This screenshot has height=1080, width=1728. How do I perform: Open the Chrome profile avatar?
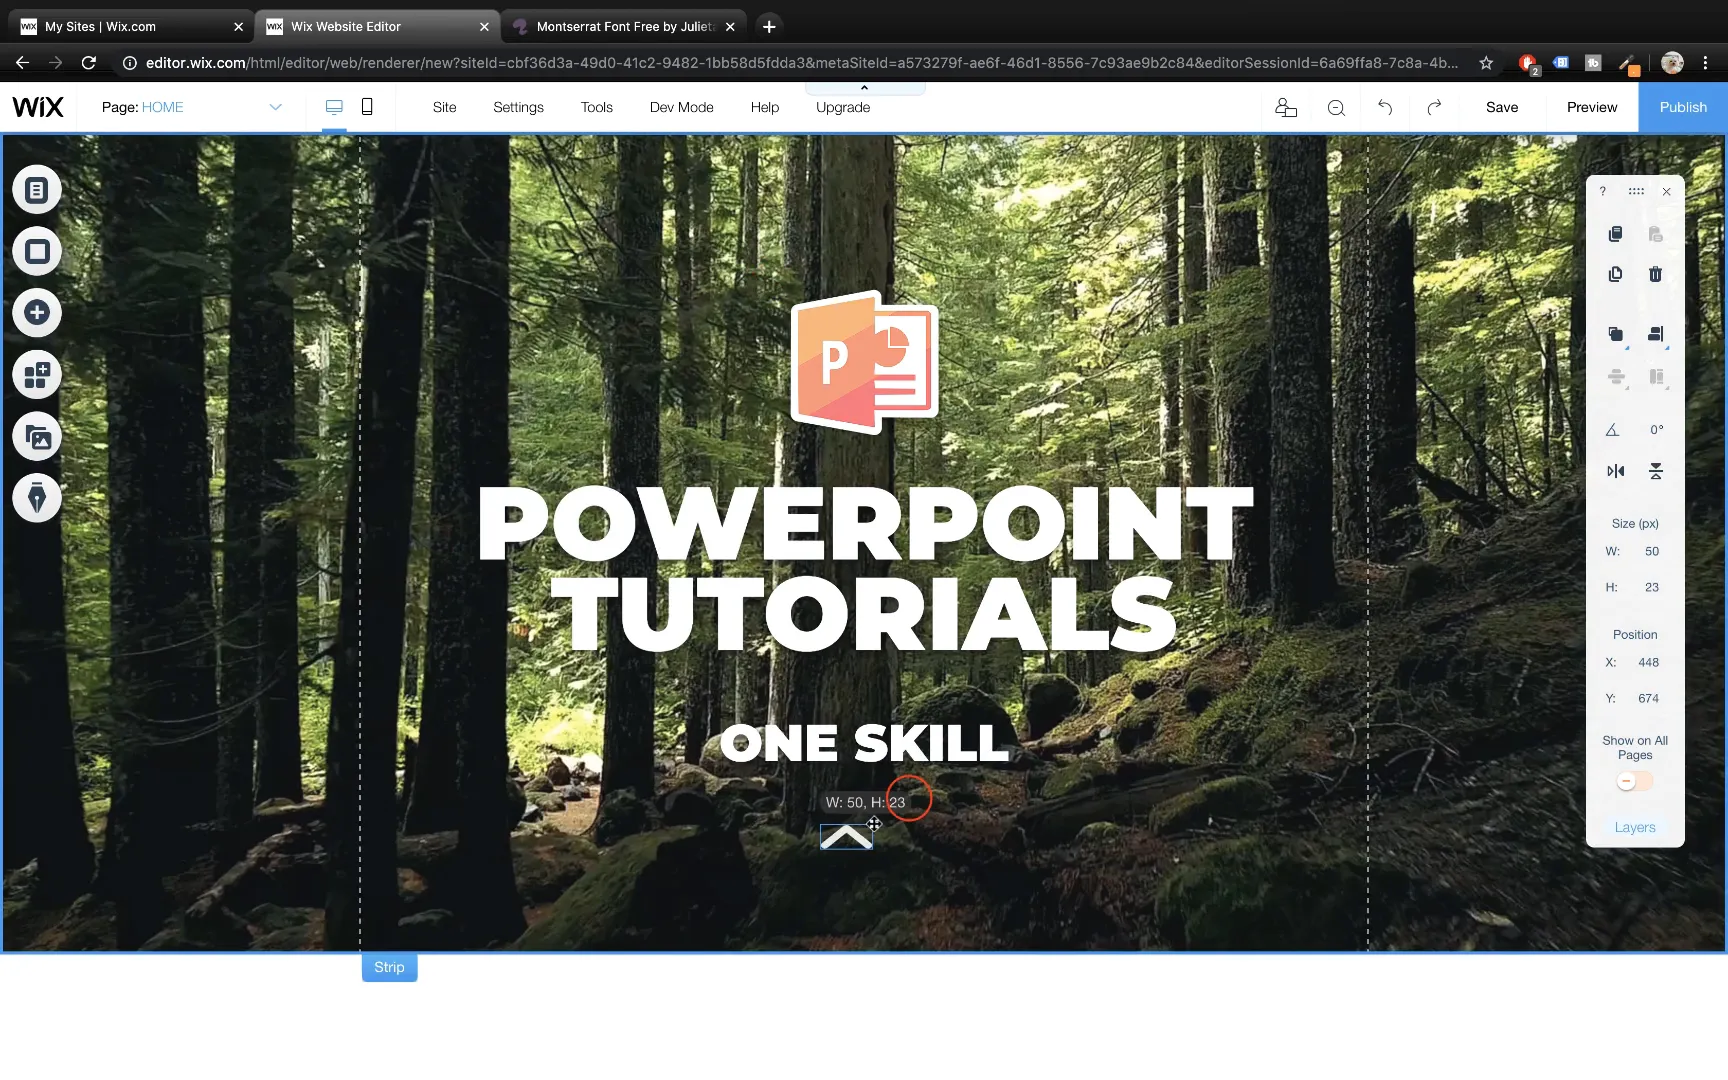point(1672,63)
